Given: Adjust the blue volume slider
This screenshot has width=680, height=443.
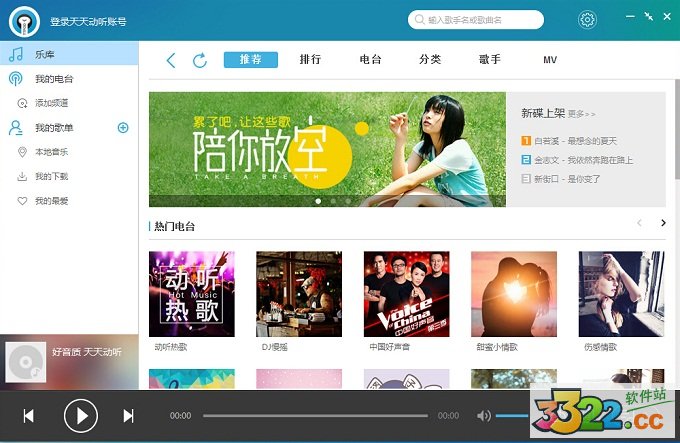Looking at the screenshot, I should 512,416.
